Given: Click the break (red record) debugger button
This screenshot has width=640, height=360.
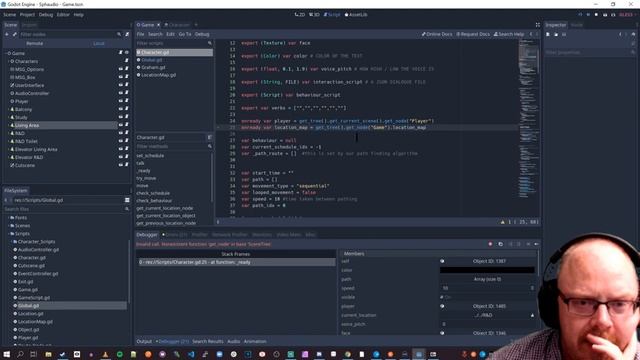Looking at the screenshot, I should pos(490,244).
